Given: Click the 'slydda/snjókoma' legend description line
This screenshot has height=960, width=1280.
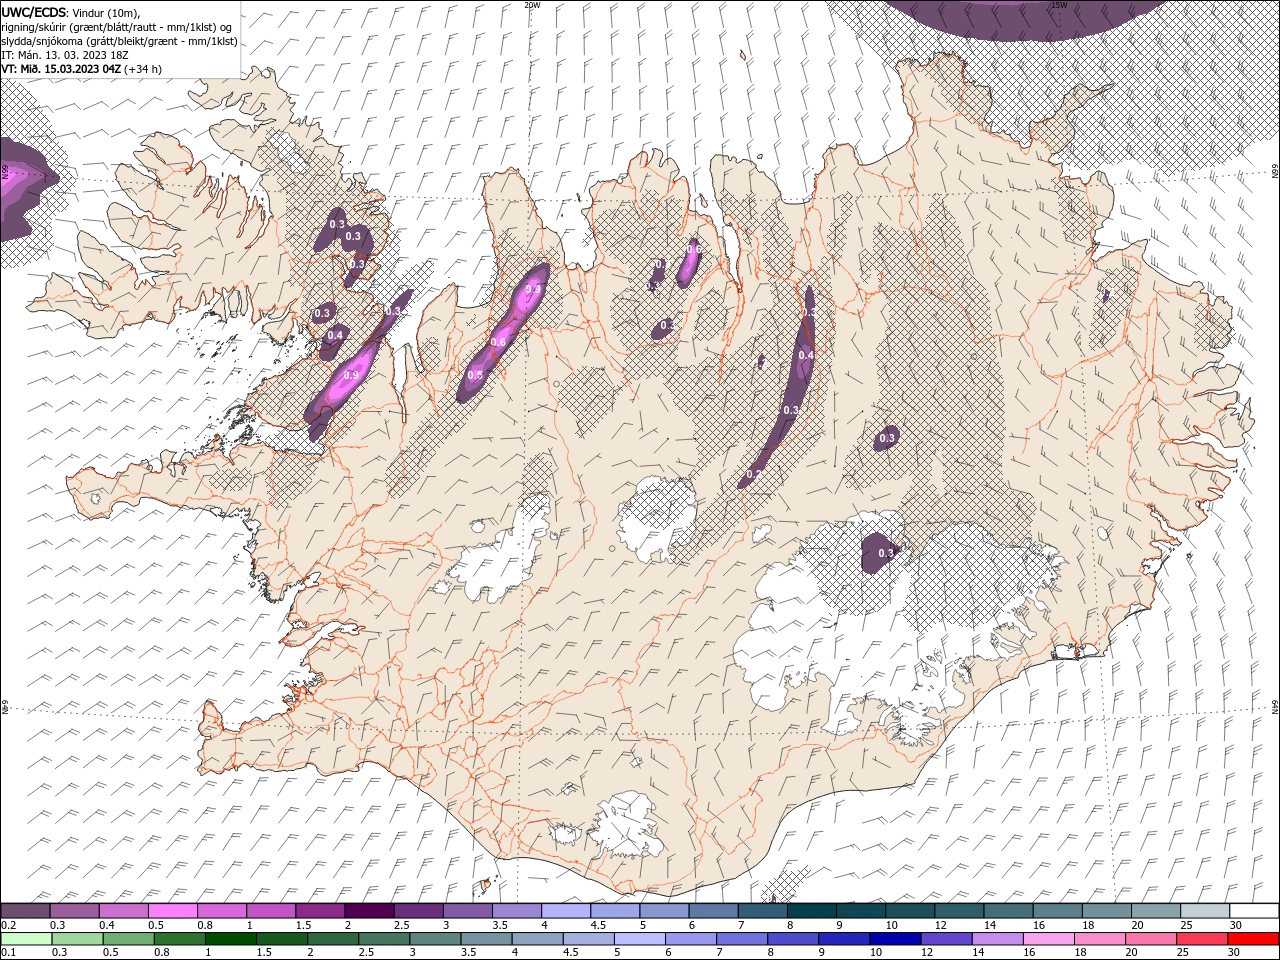Looking at the screenshot, I should tap(119, 41).
